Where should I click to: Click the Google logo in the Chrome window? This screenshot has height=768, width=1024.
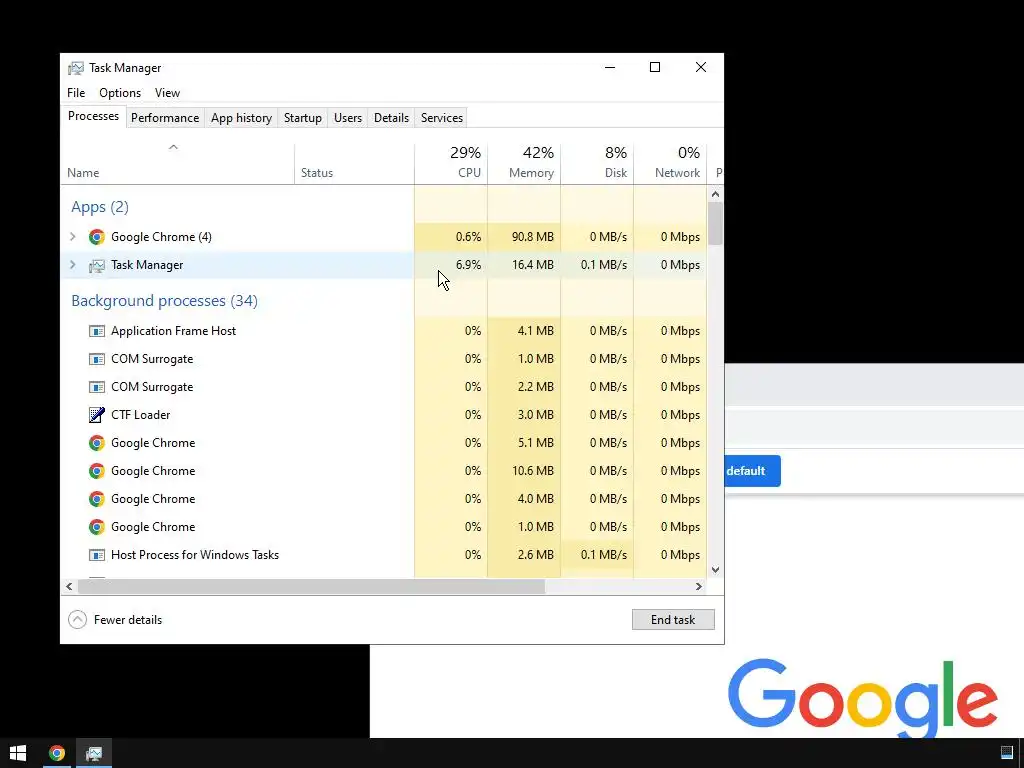point(863,696)
